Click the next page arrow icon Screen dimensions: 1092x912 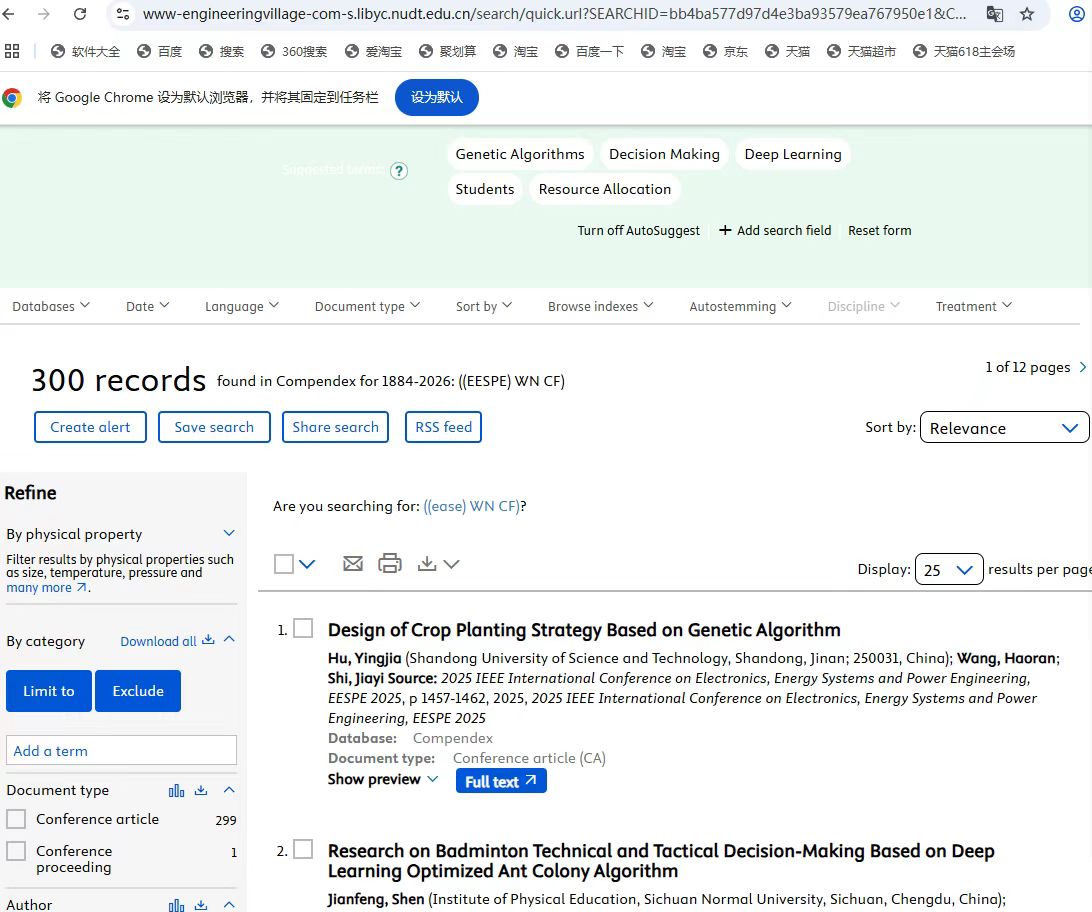pyautogui.click(x=1082, y=367)
